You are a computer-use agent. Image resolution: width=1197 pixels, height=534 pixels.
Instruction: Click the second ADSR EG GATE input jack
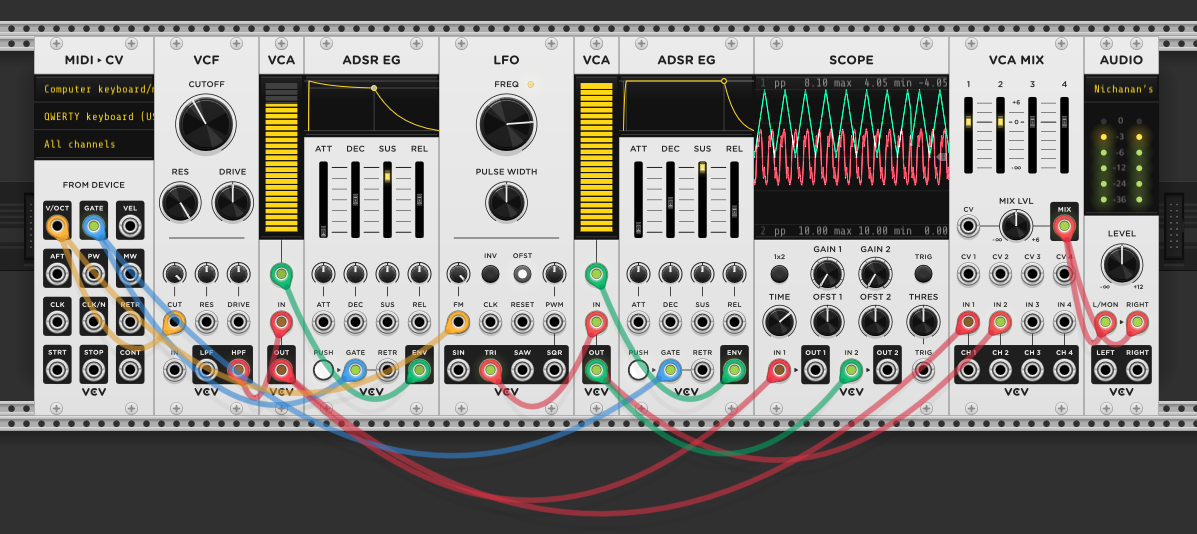point(670,371)
